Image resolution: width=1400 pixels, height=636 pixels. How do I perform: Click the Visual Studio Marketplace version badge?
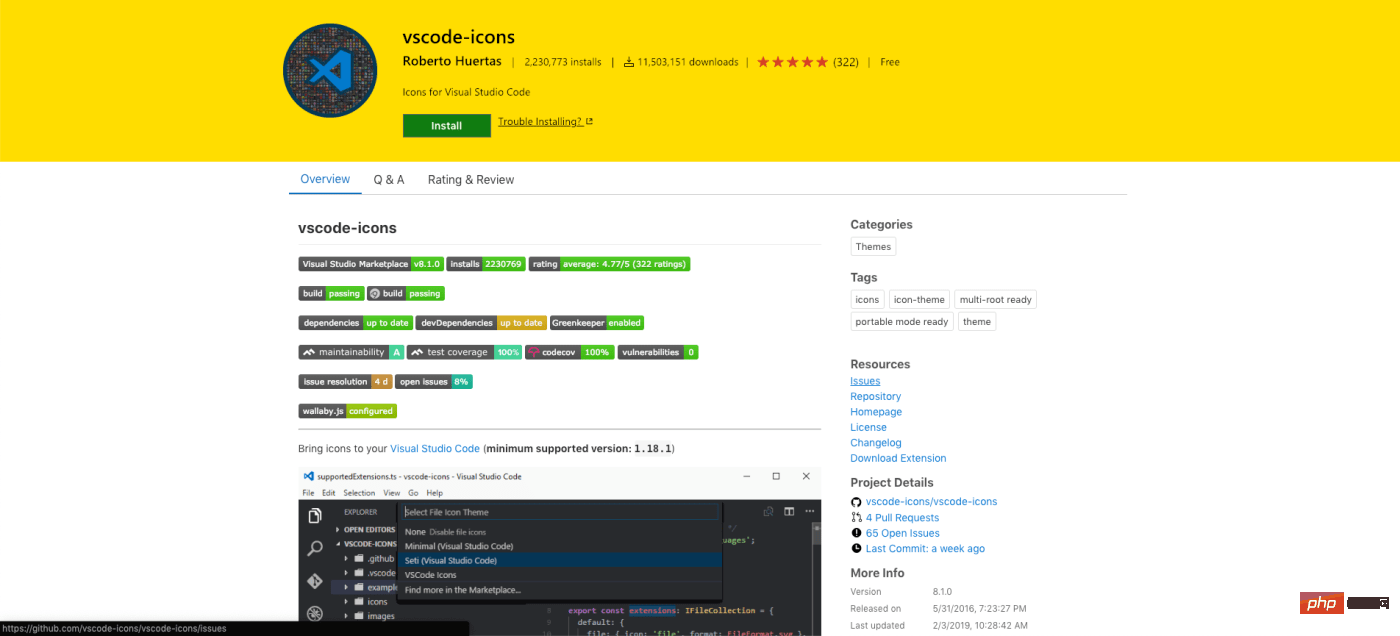[370, 264]
